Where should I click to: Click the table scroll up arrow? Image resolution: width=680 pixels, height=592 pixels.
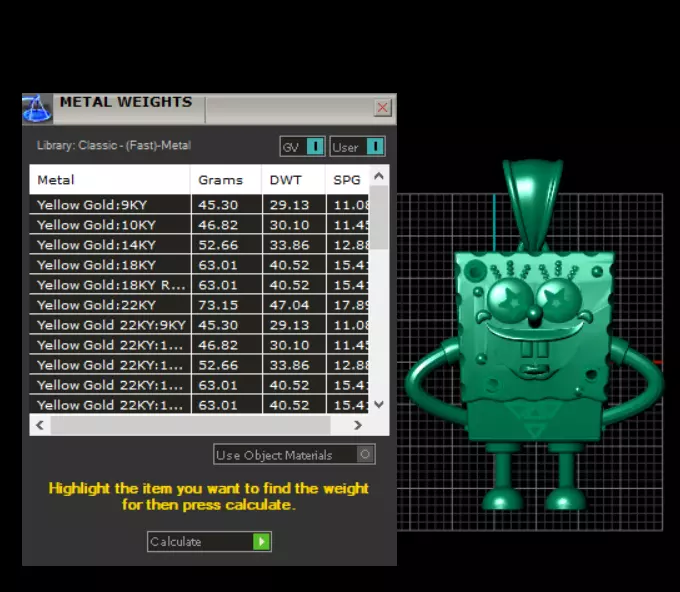[x=379, y=176]
